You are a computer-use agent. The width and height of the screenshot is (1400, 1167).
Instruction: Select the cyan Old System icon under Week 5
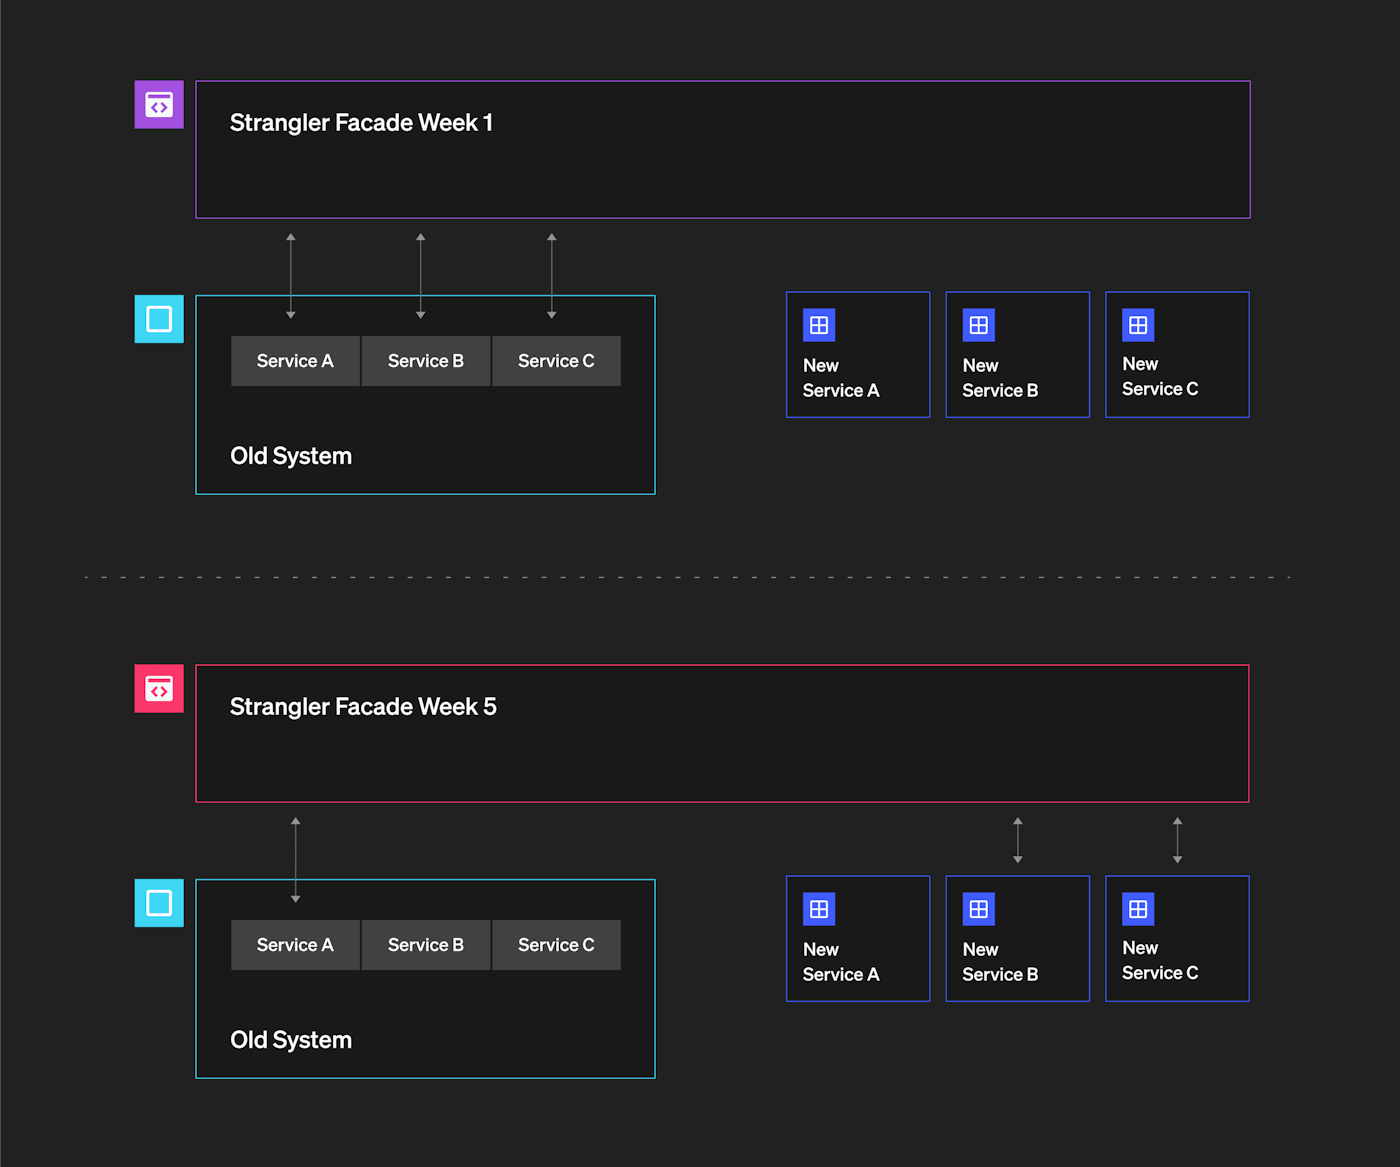pyautogui.click(x=159, y=903)
